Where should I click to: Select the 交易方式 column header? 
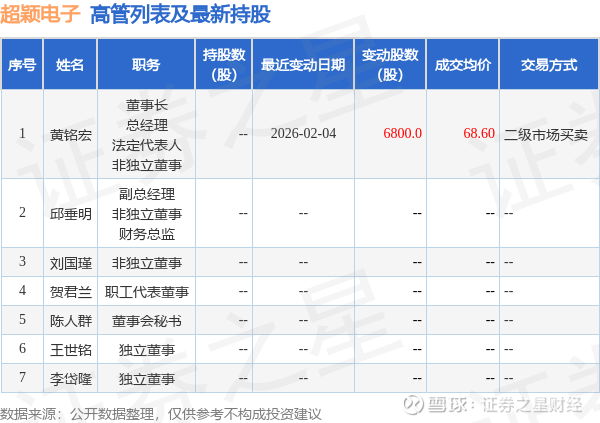pyautogui.click(x=549, y=65)
